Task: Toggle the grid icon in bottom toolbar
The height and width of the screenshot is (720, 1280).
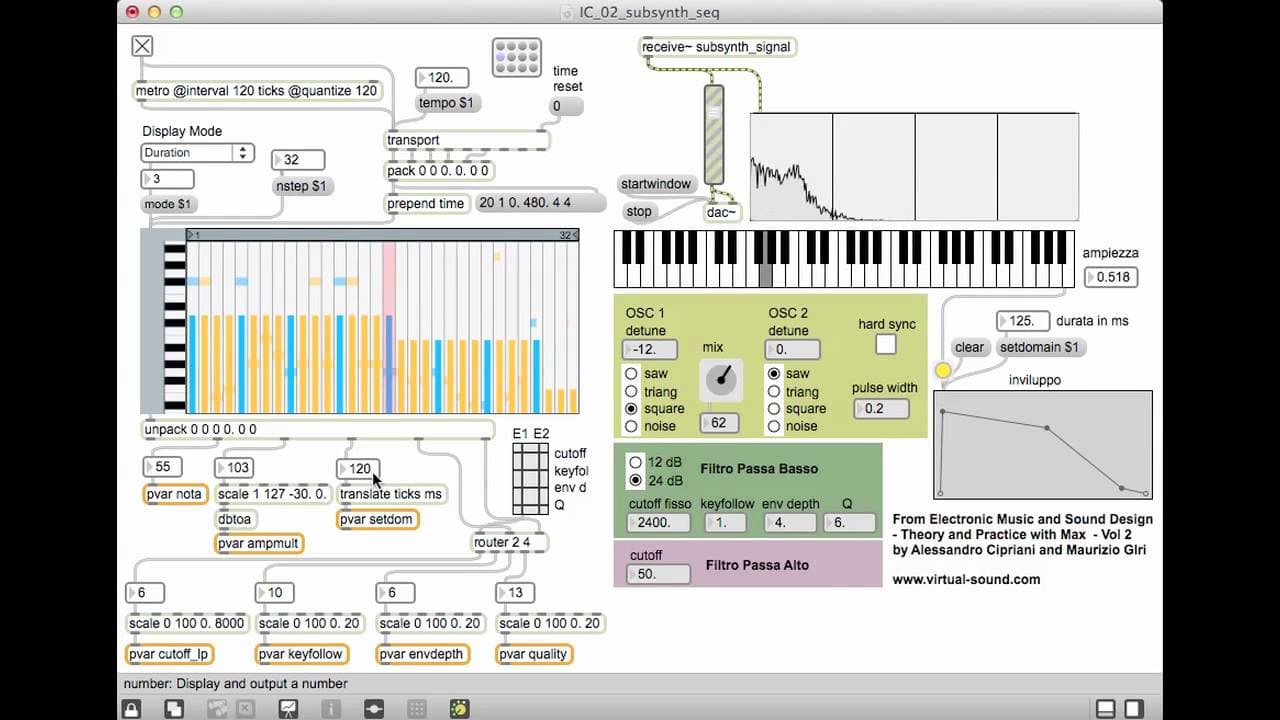Action: [x=417, y=708]
